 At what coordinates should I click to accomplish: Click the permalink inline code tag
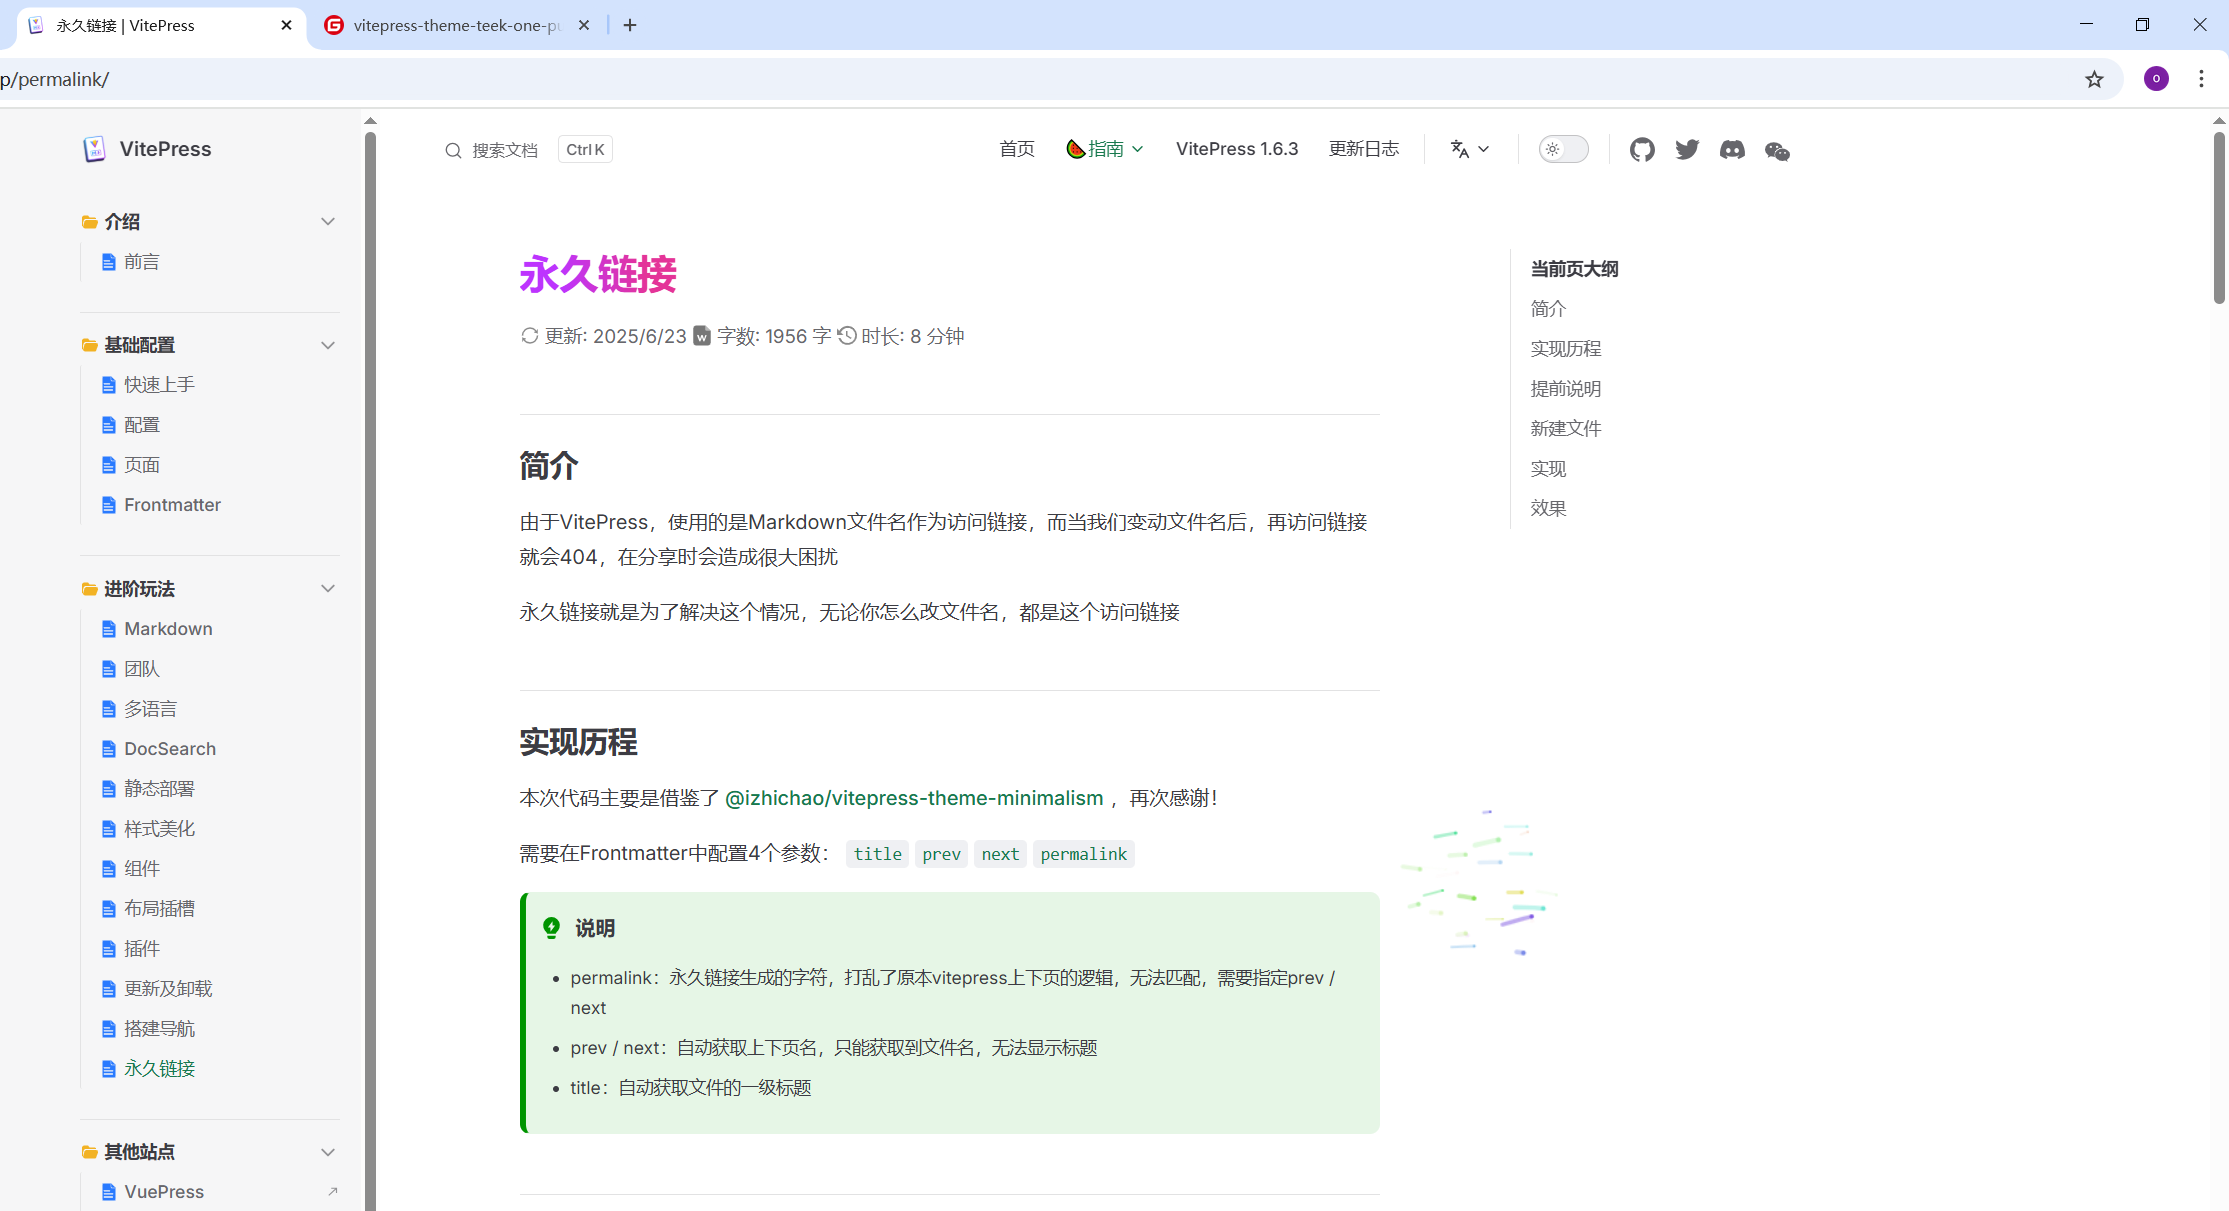1083,854
